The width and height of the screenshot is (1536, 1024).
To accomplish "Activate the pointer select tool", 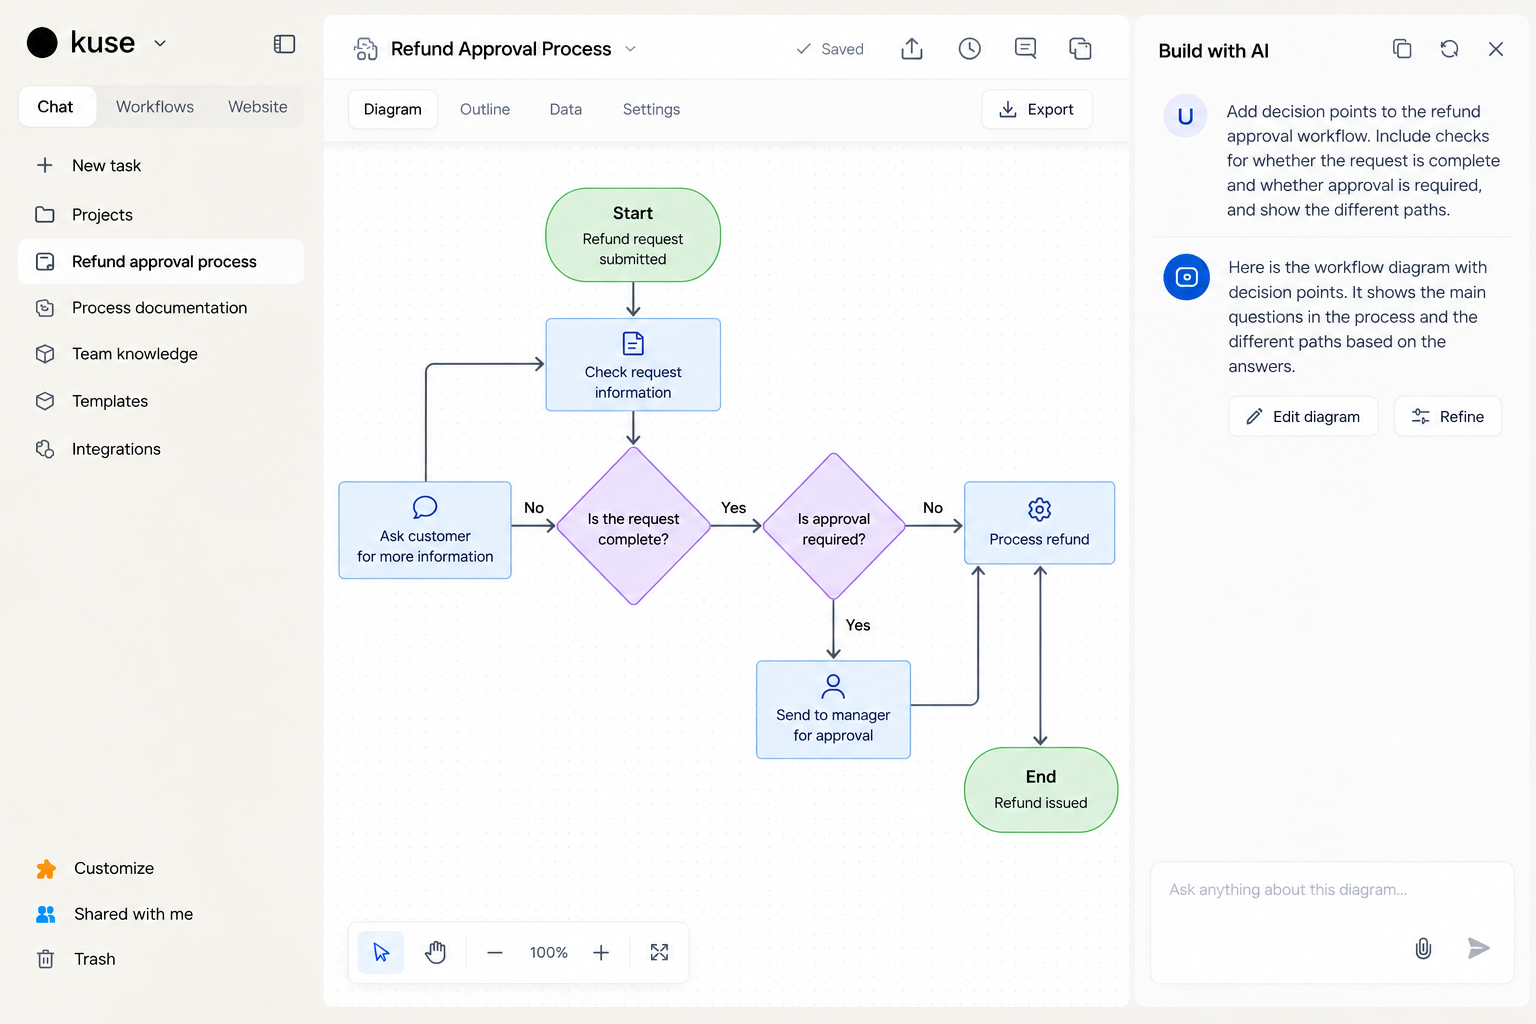I will (381, 952).
